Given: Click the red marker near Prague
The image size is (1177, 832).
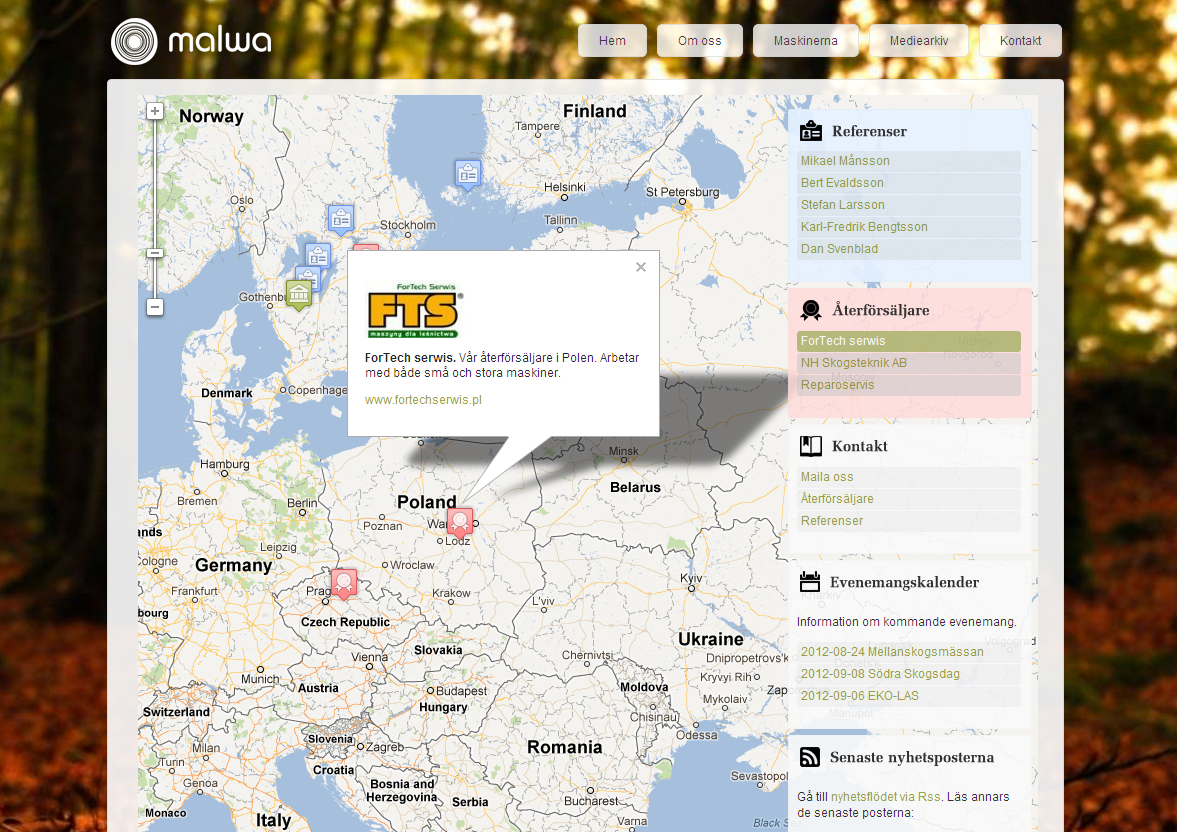Looking at the screenshot, I should pyautogui.click(x=344, y=583).
